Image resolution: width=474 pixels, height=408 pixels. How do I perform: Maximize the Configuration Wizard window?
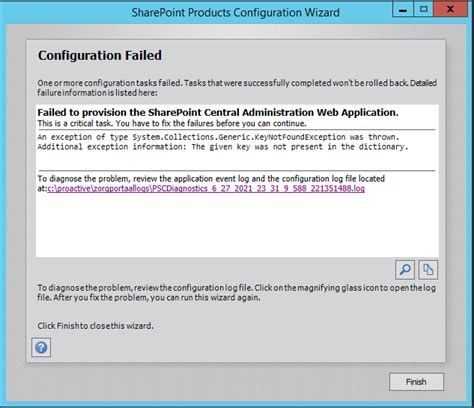[x=424, y=9]
